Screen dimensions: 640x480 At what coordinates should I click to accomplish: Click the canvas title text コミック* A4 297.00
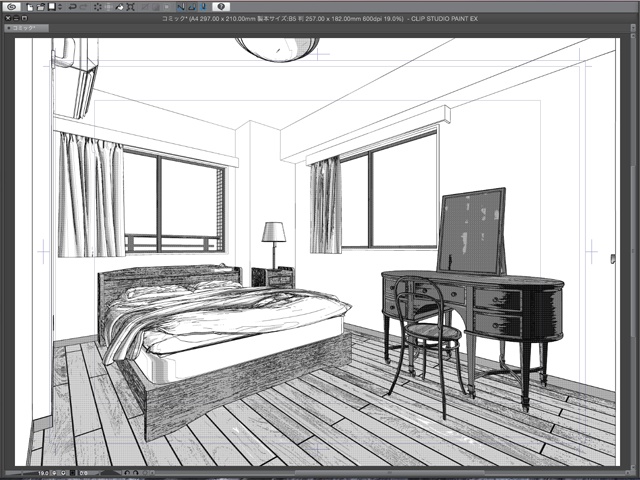pos(319,19)
